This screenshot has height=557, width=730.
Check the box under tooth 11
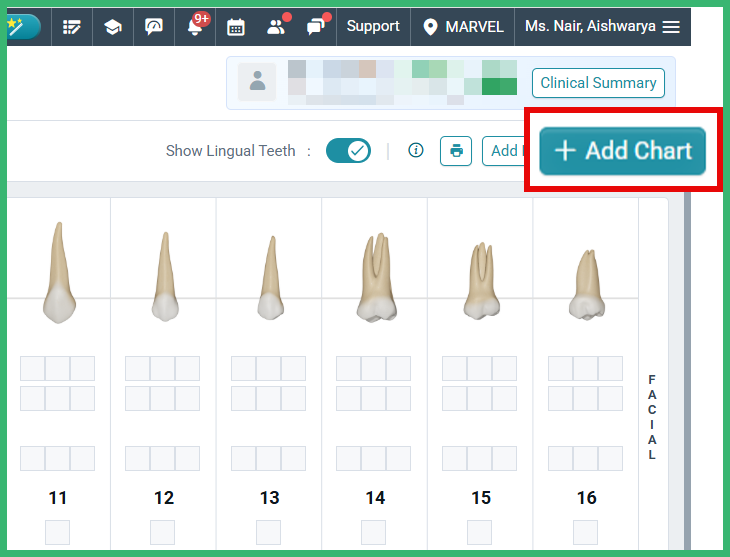pos(58,532)
